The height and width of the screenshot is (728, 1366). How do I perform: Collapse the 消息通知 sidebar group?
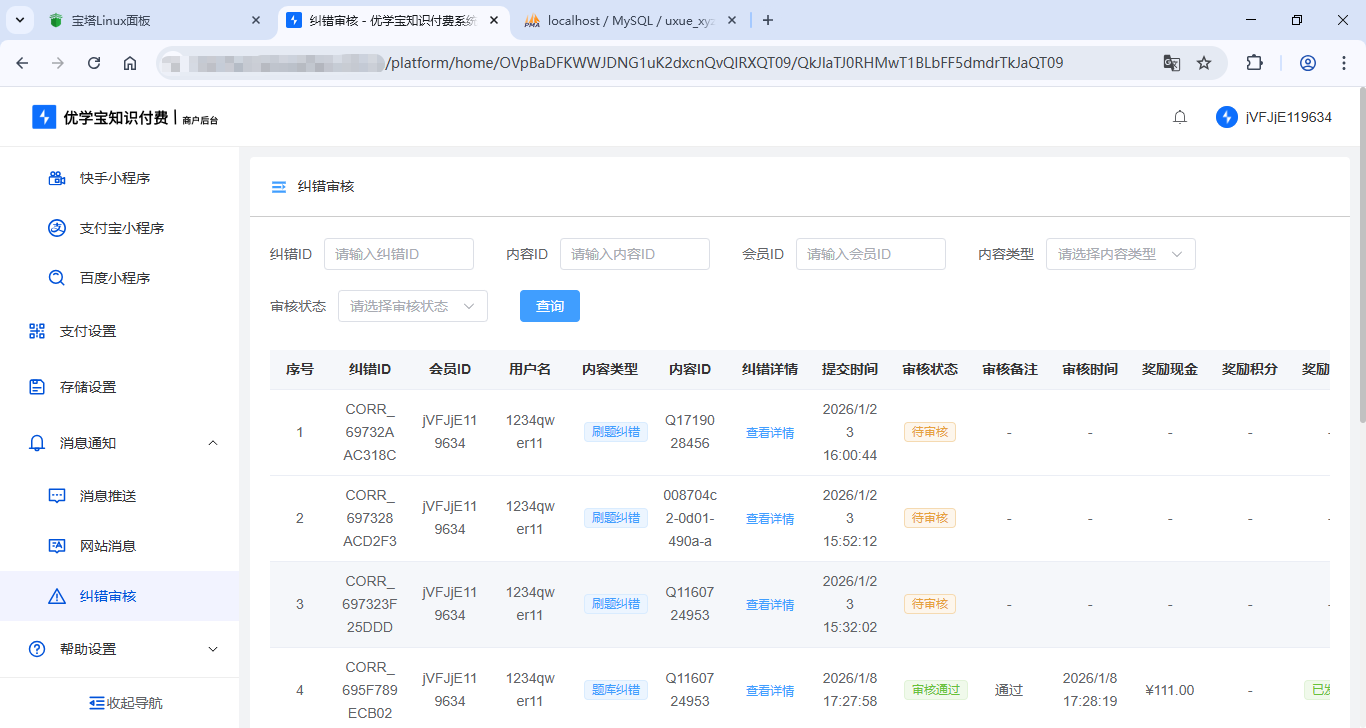point(212,443)
